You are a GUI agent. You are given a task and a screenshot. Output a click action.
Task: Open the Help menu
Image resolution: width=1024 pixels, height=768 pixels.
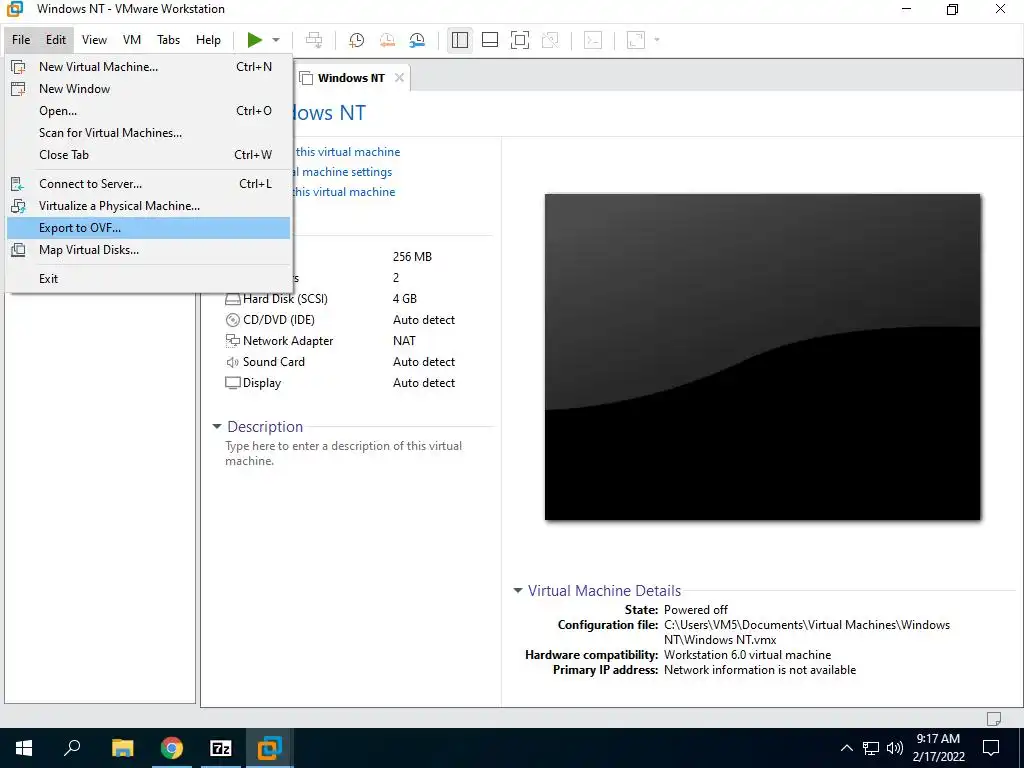point(208,40)
